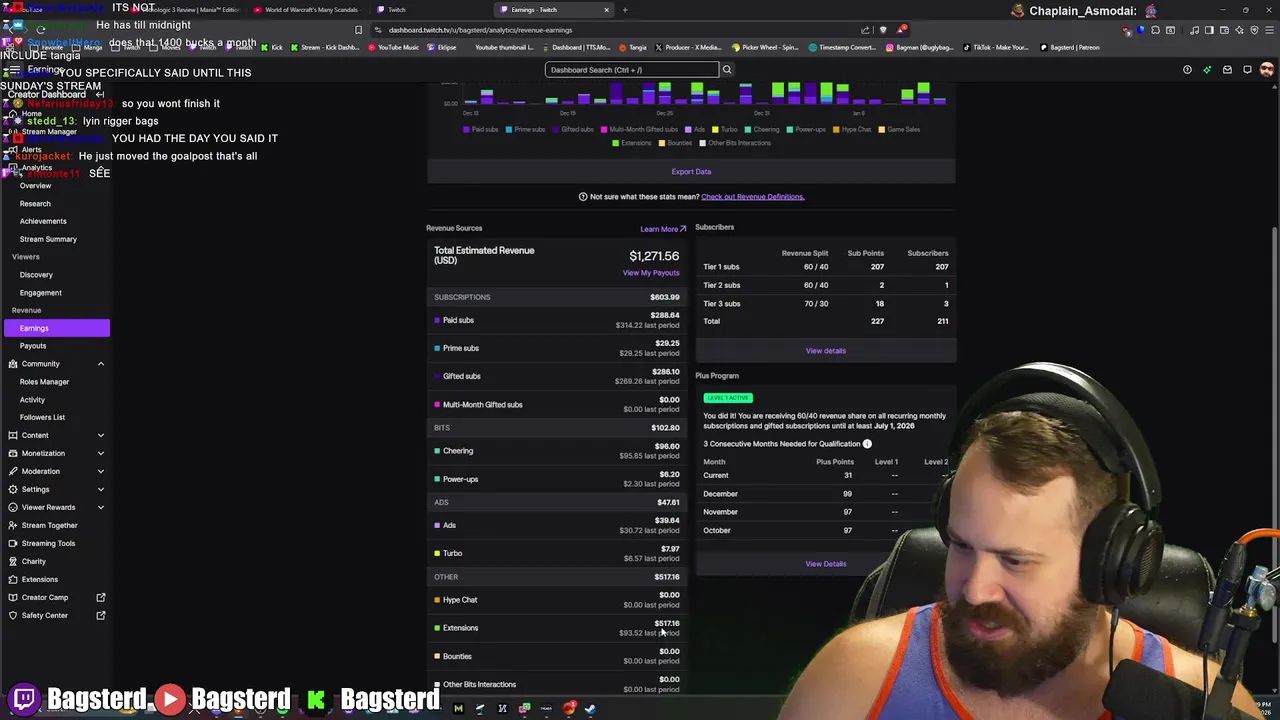
Task: Click View Details under Plus Program
Action: click(x=825, y=564)
